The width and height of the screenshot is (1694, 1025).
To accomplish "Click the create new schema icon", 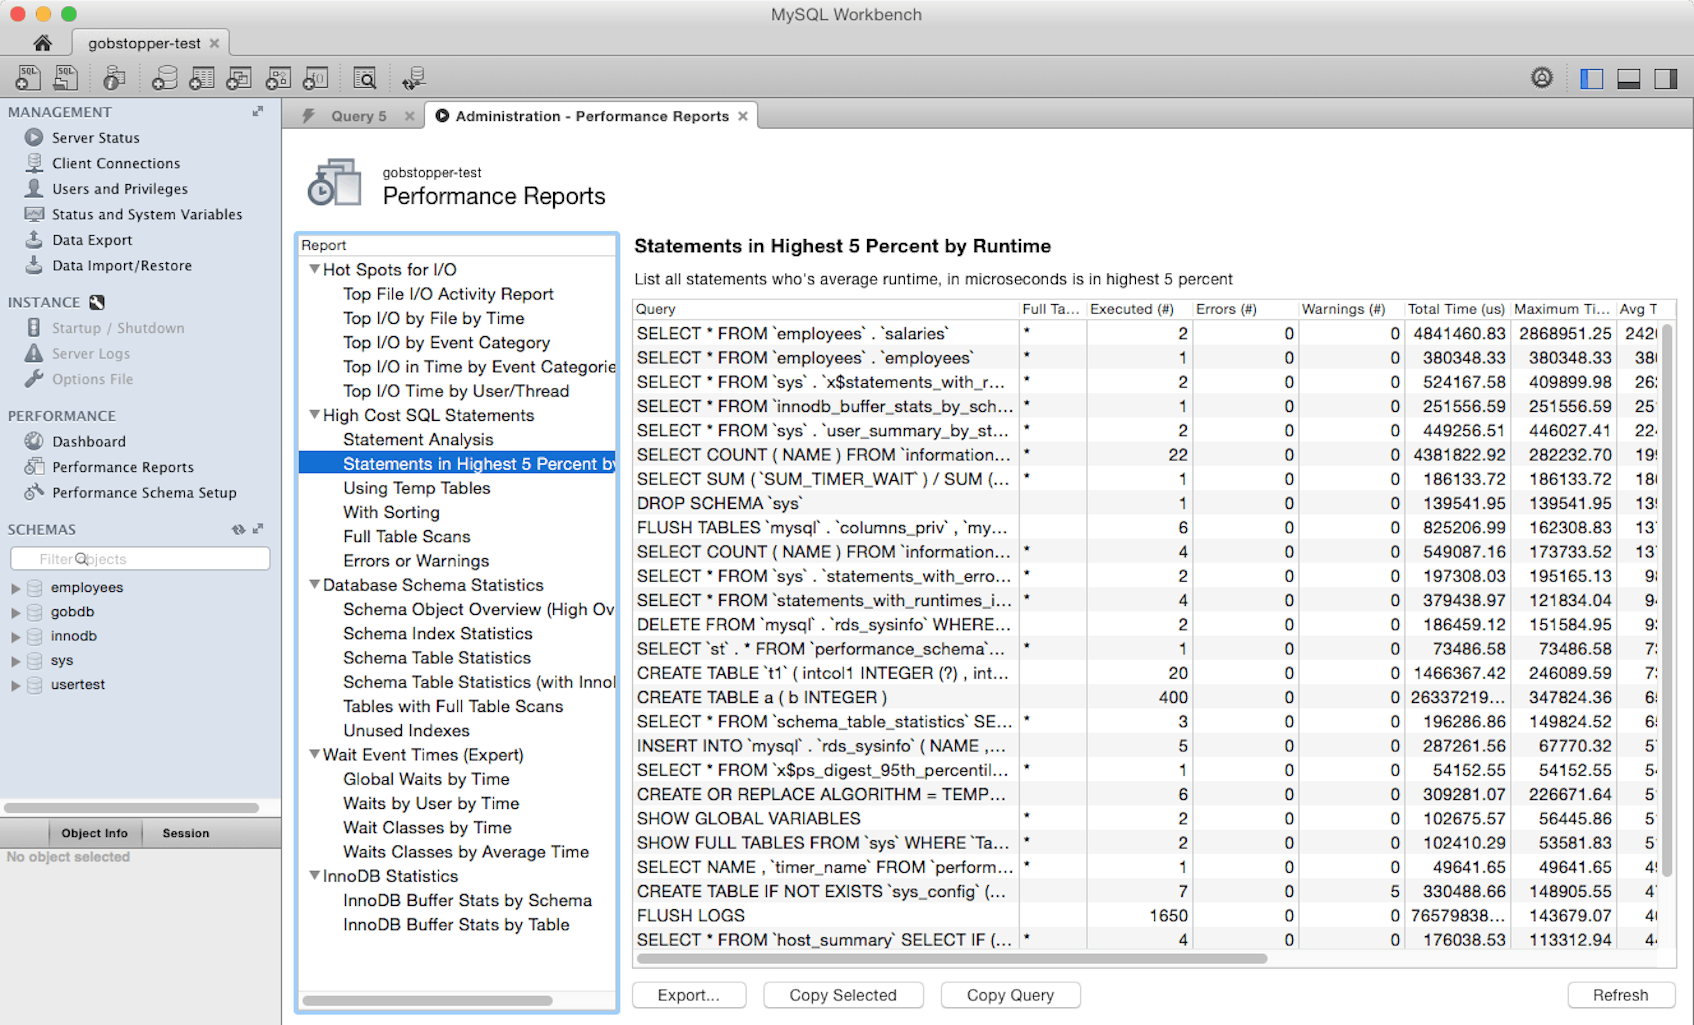I will 164,78.
